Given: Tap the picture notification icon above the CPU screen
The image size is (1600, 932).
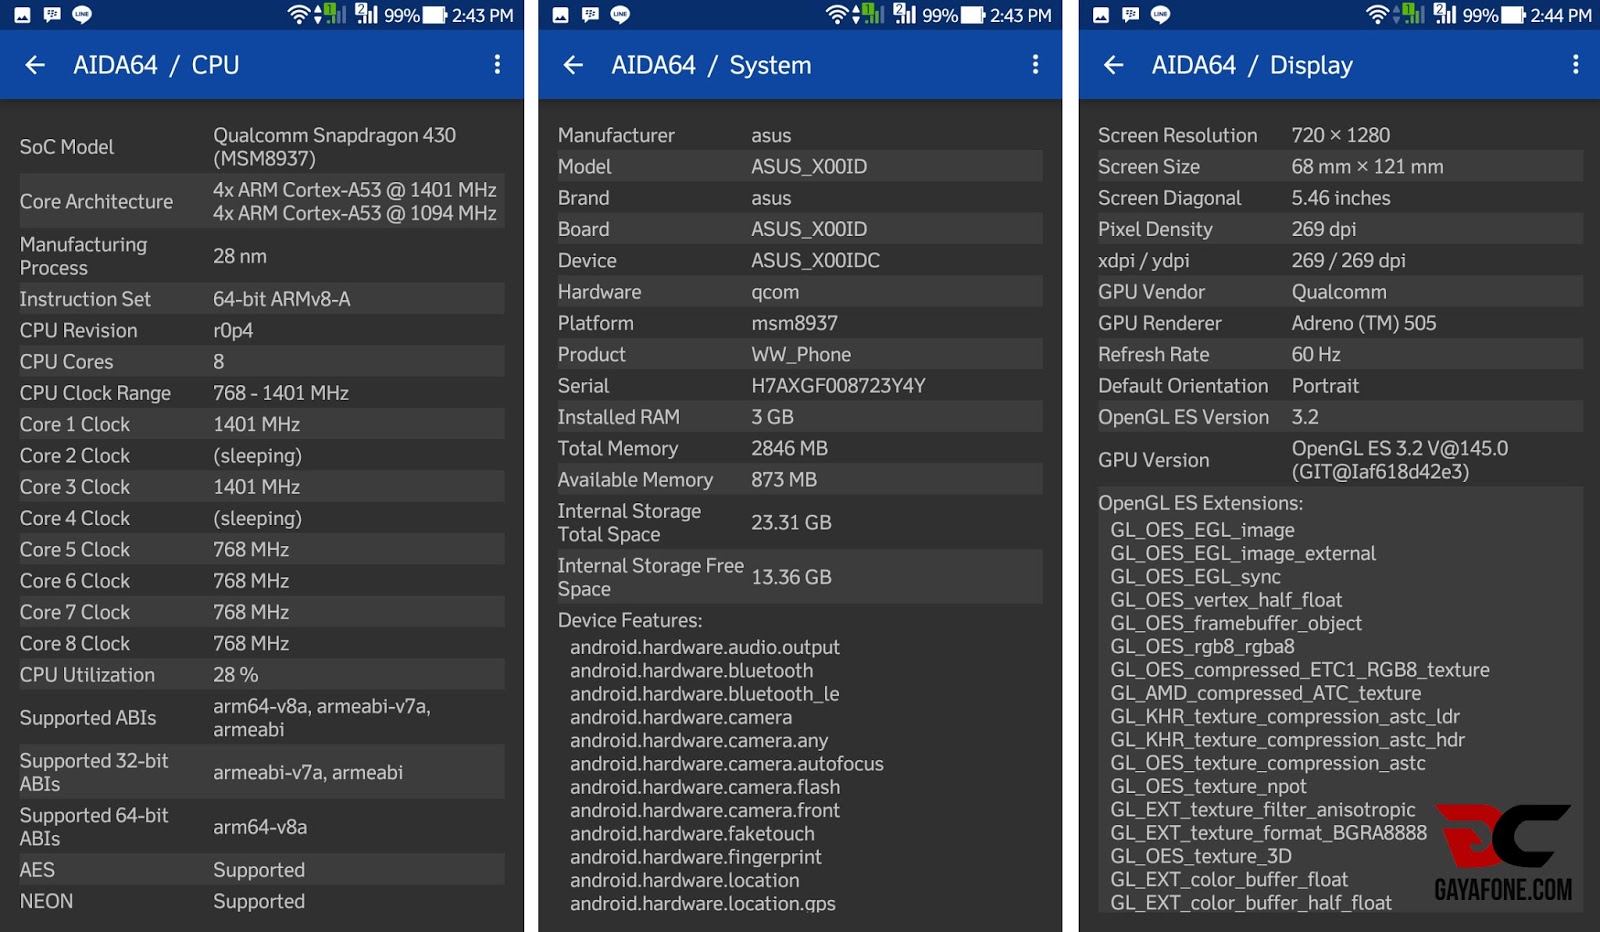Looking at the screenshot, I should [x=22, y=15].
